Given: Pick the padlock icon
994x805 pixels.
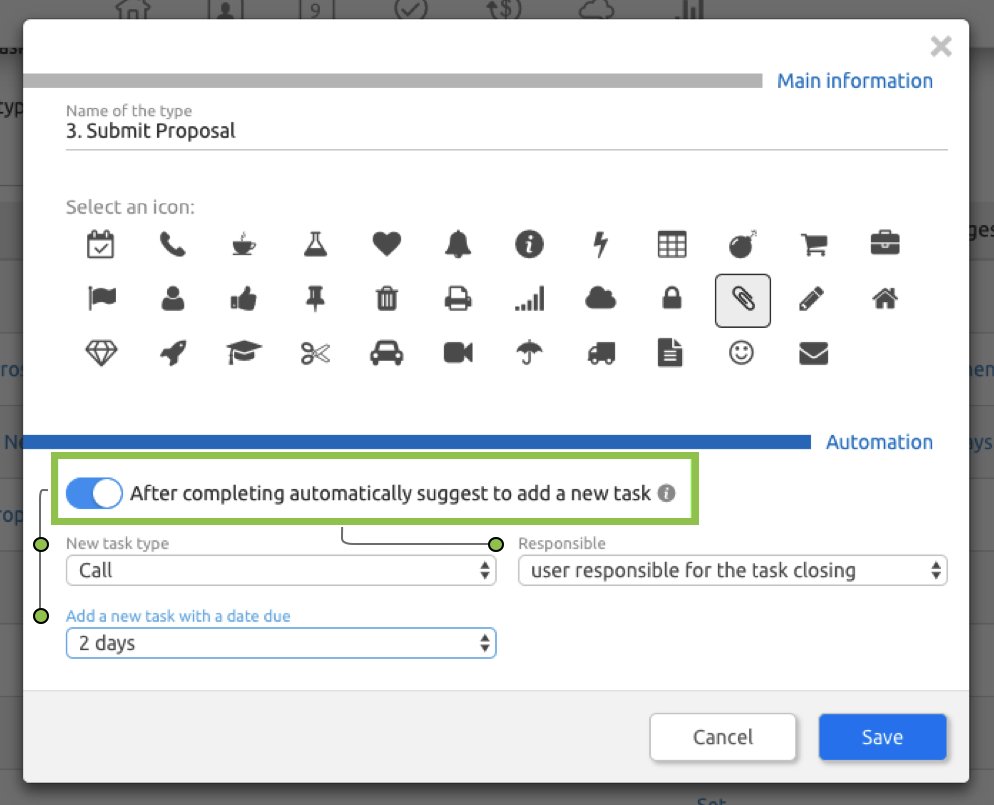Looking at the screenshot, I should [x=672, y=298].
